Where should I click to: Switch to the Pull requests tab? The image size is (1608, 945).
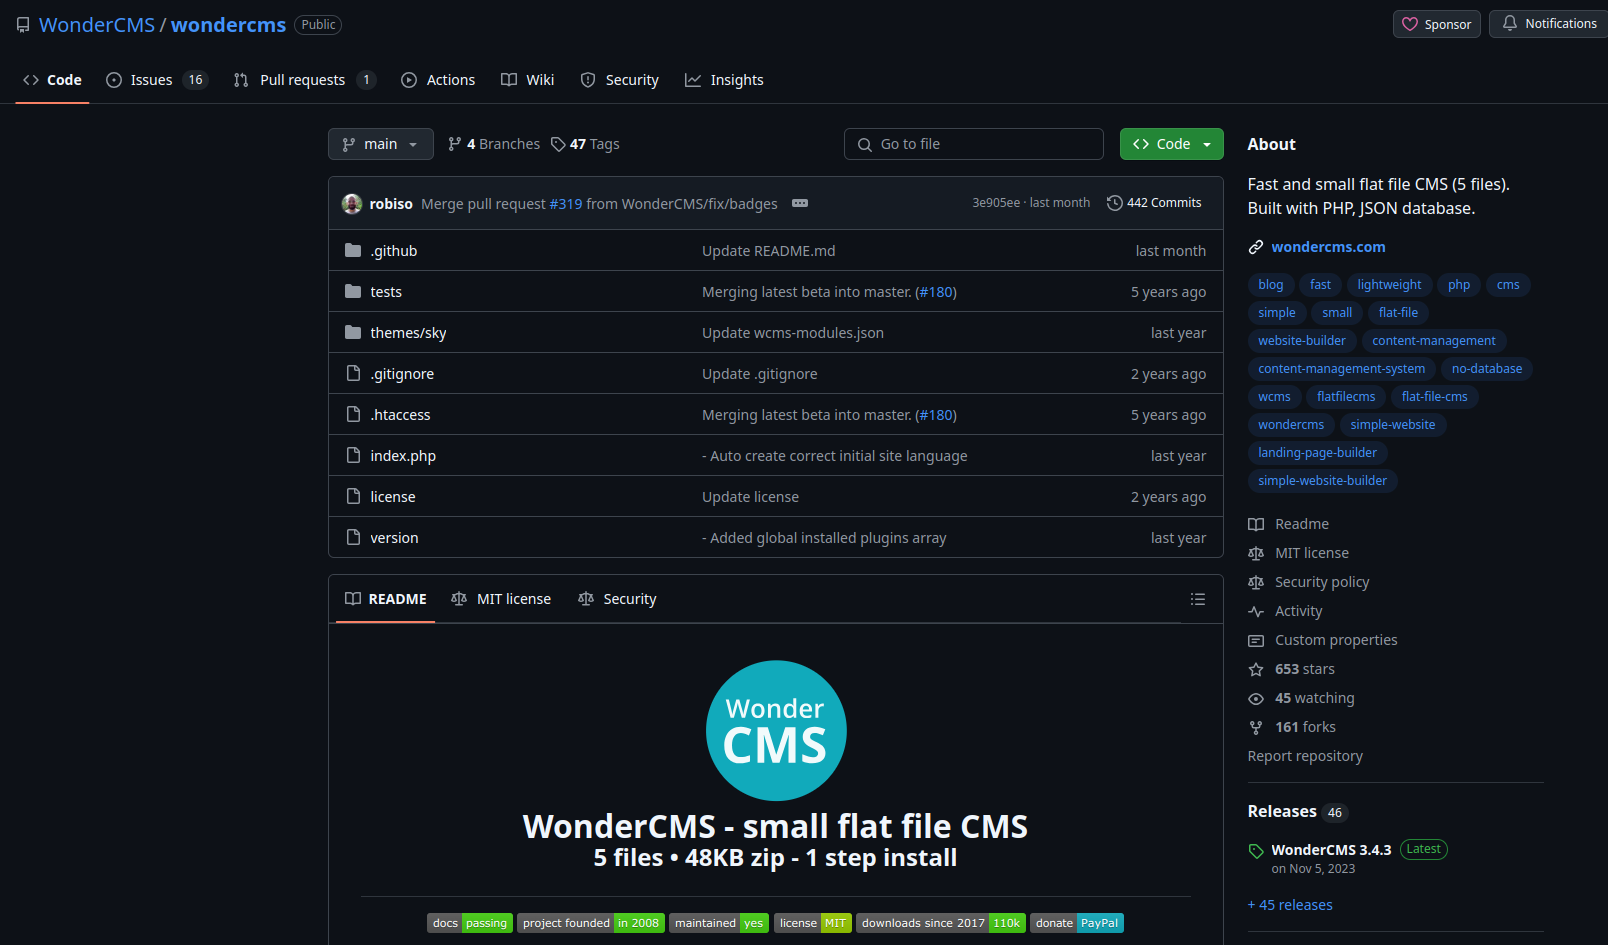[x=305, y=80]
